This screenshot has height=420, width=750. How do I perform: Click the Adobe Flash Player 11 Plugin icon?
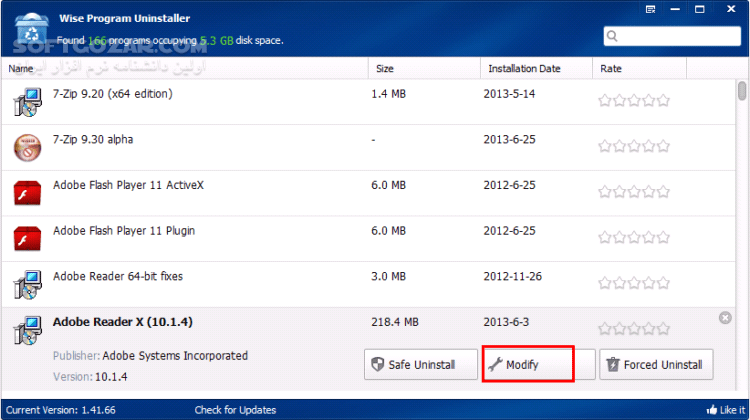[27, 238]
